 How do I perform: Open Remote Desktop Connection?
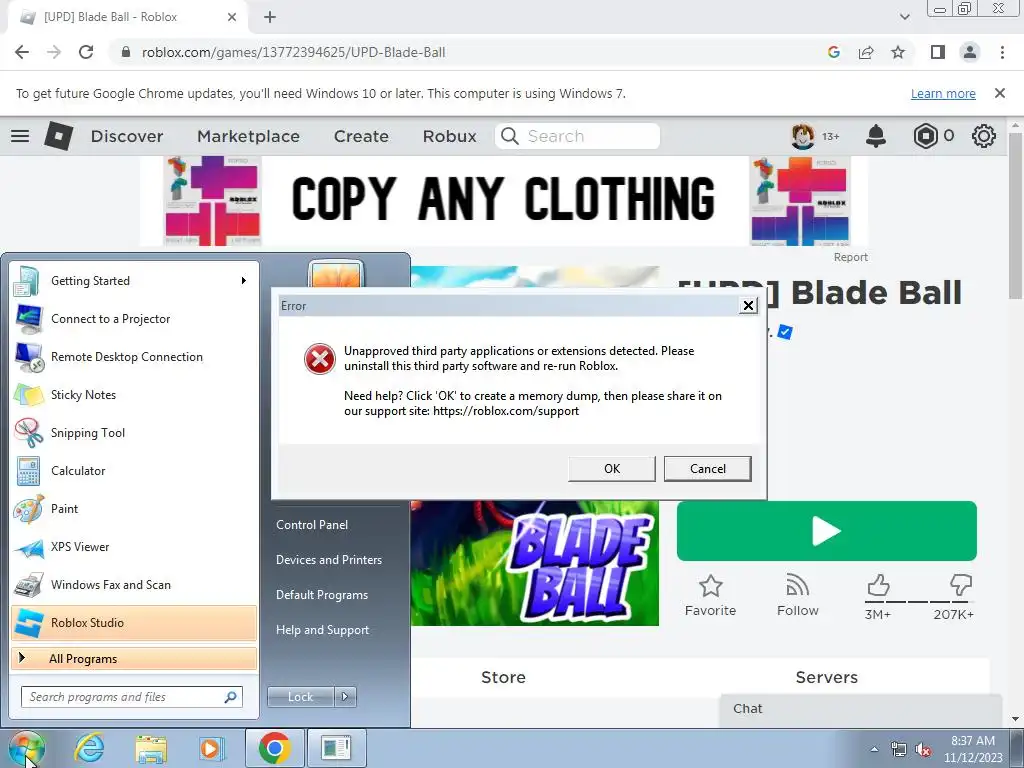point(134,357)
